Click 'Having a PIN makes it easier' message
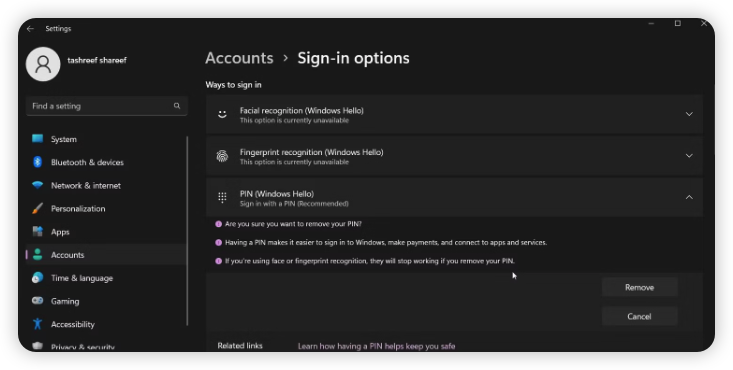 pos(386,242)
